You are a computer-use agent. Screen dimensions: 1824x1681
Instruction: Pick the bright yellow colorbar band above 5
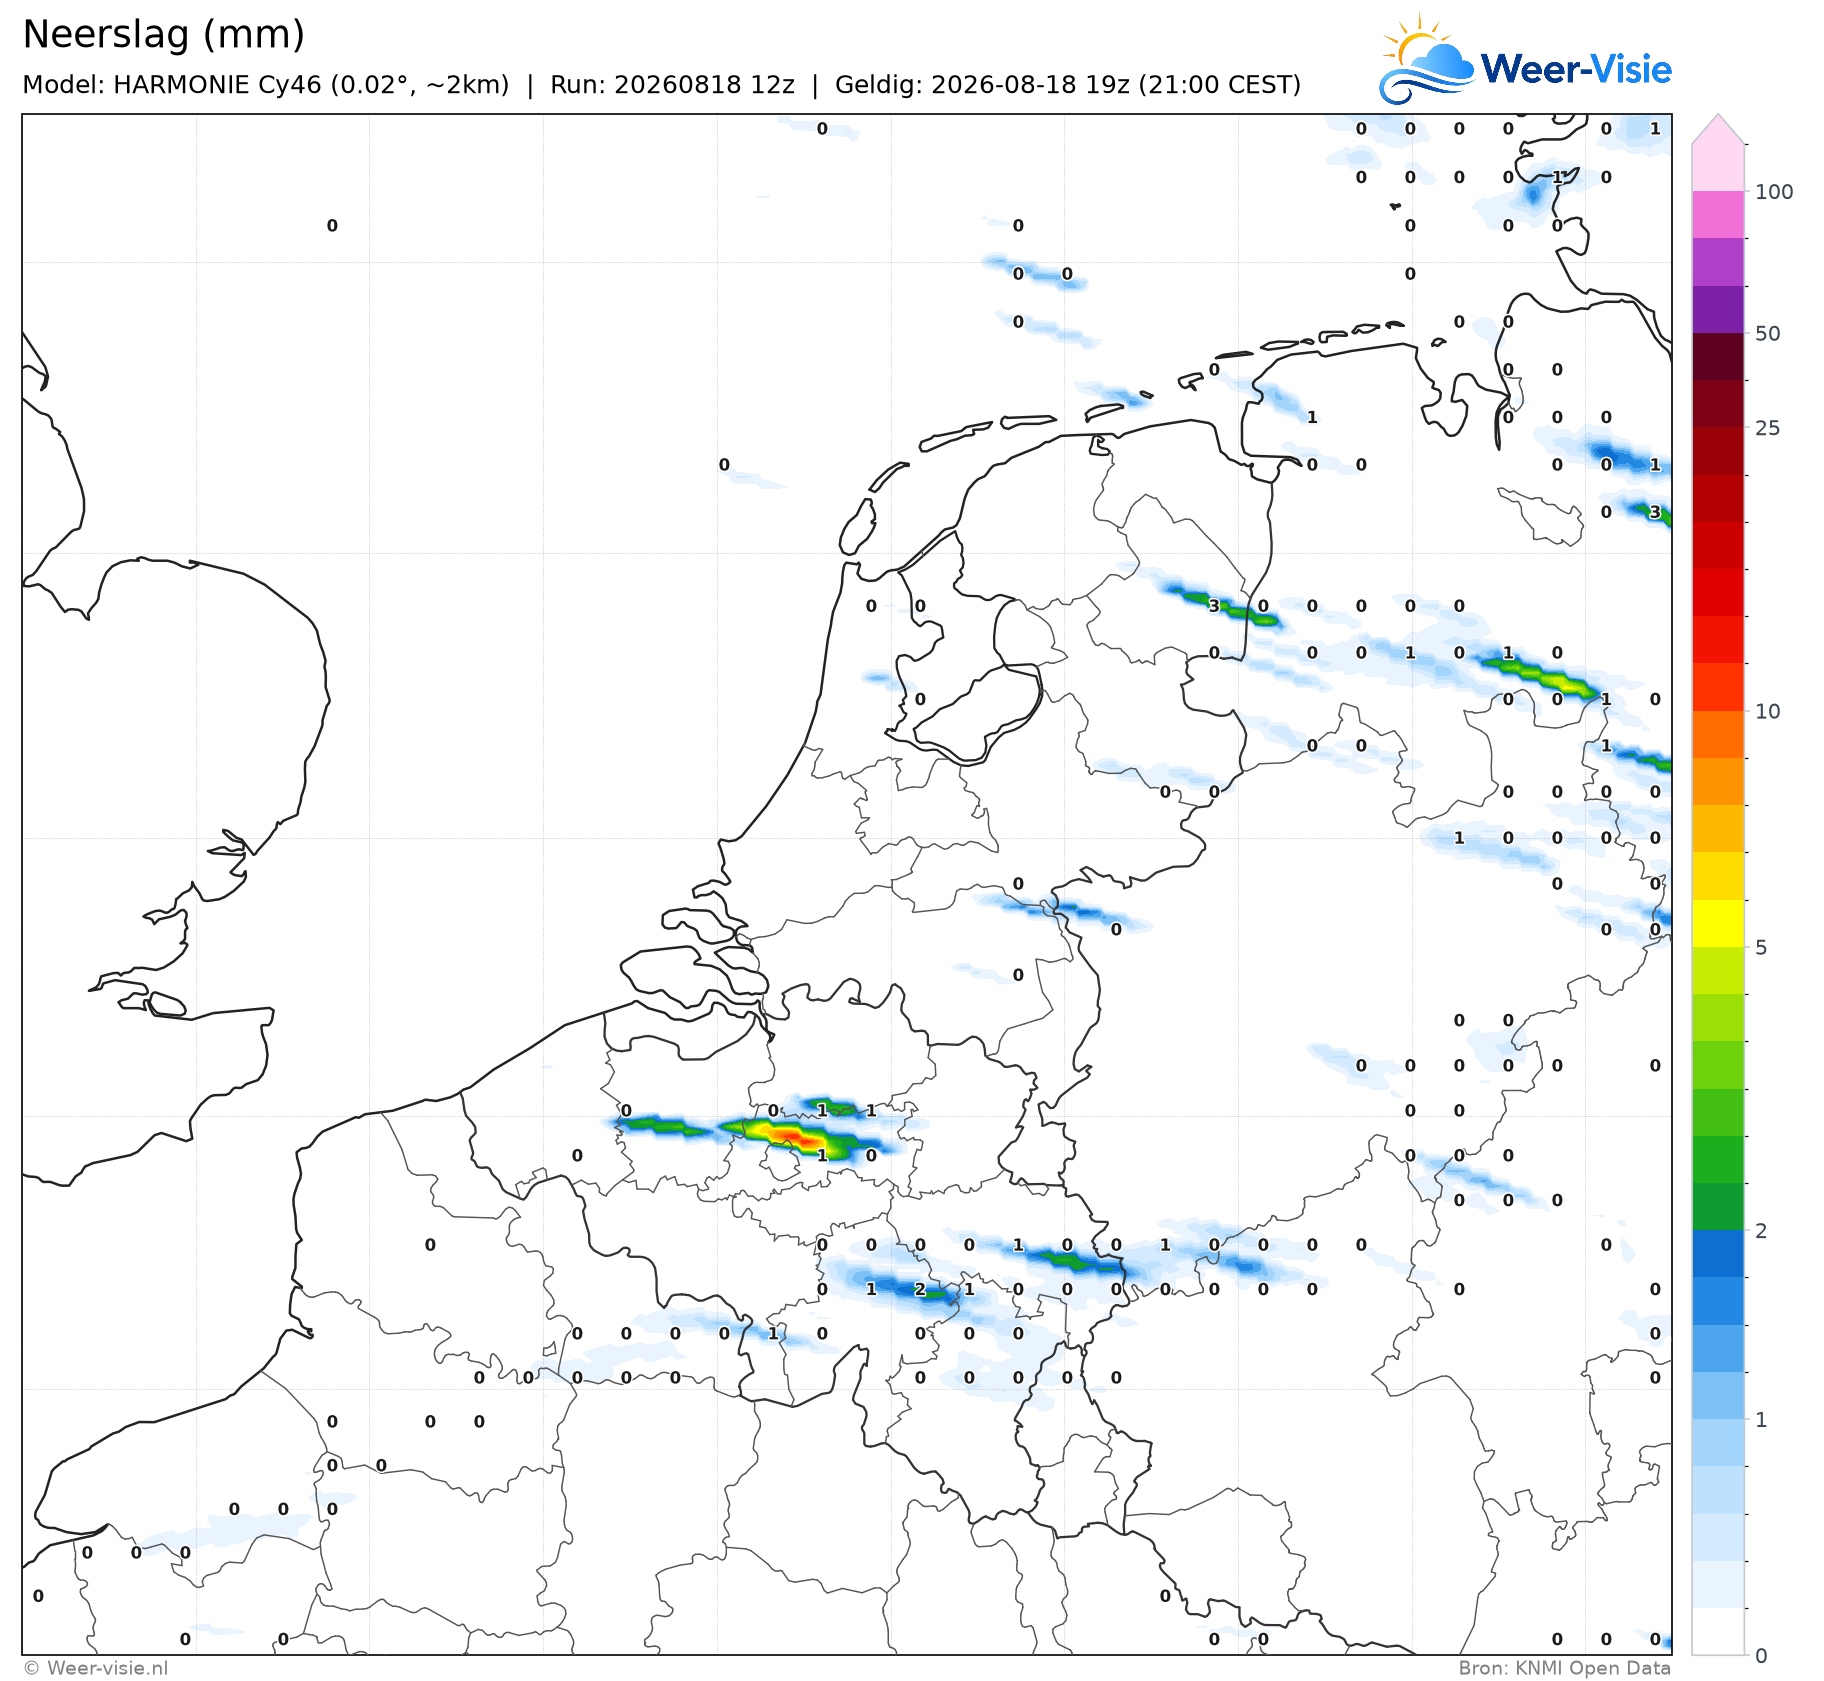1718,923
